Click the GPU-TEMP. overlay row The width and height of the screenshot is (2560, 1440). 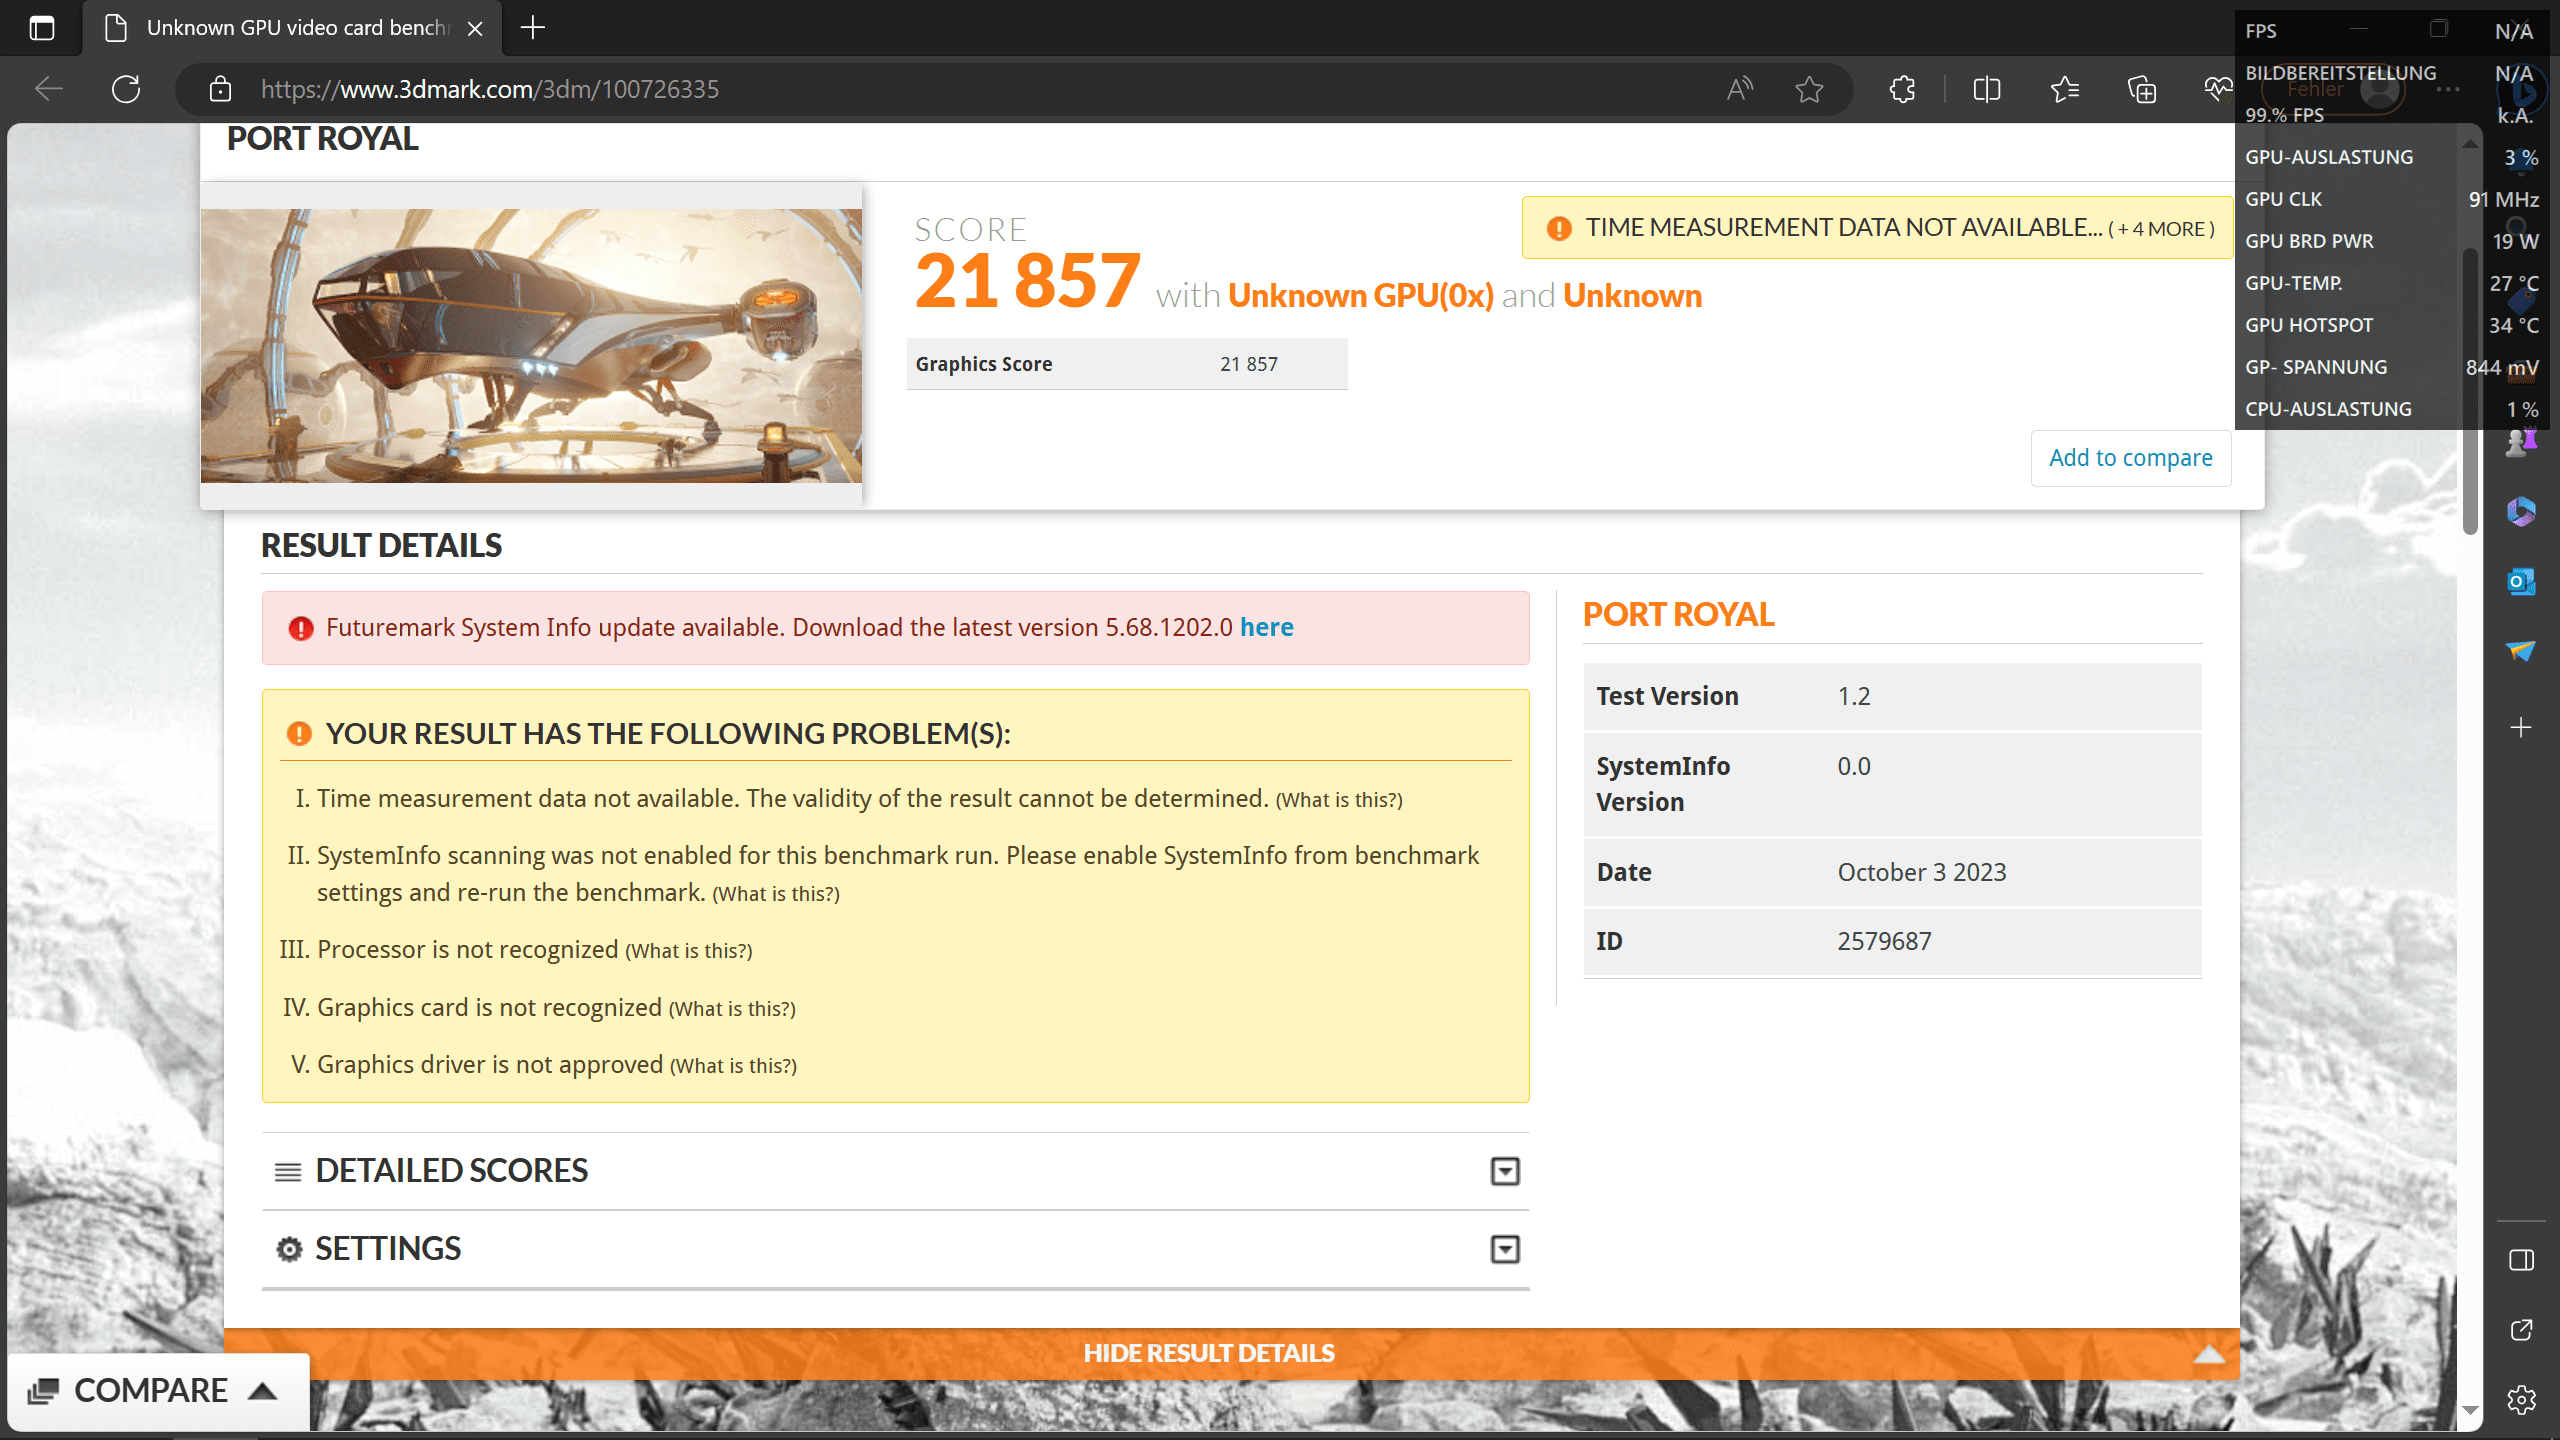2391,283
